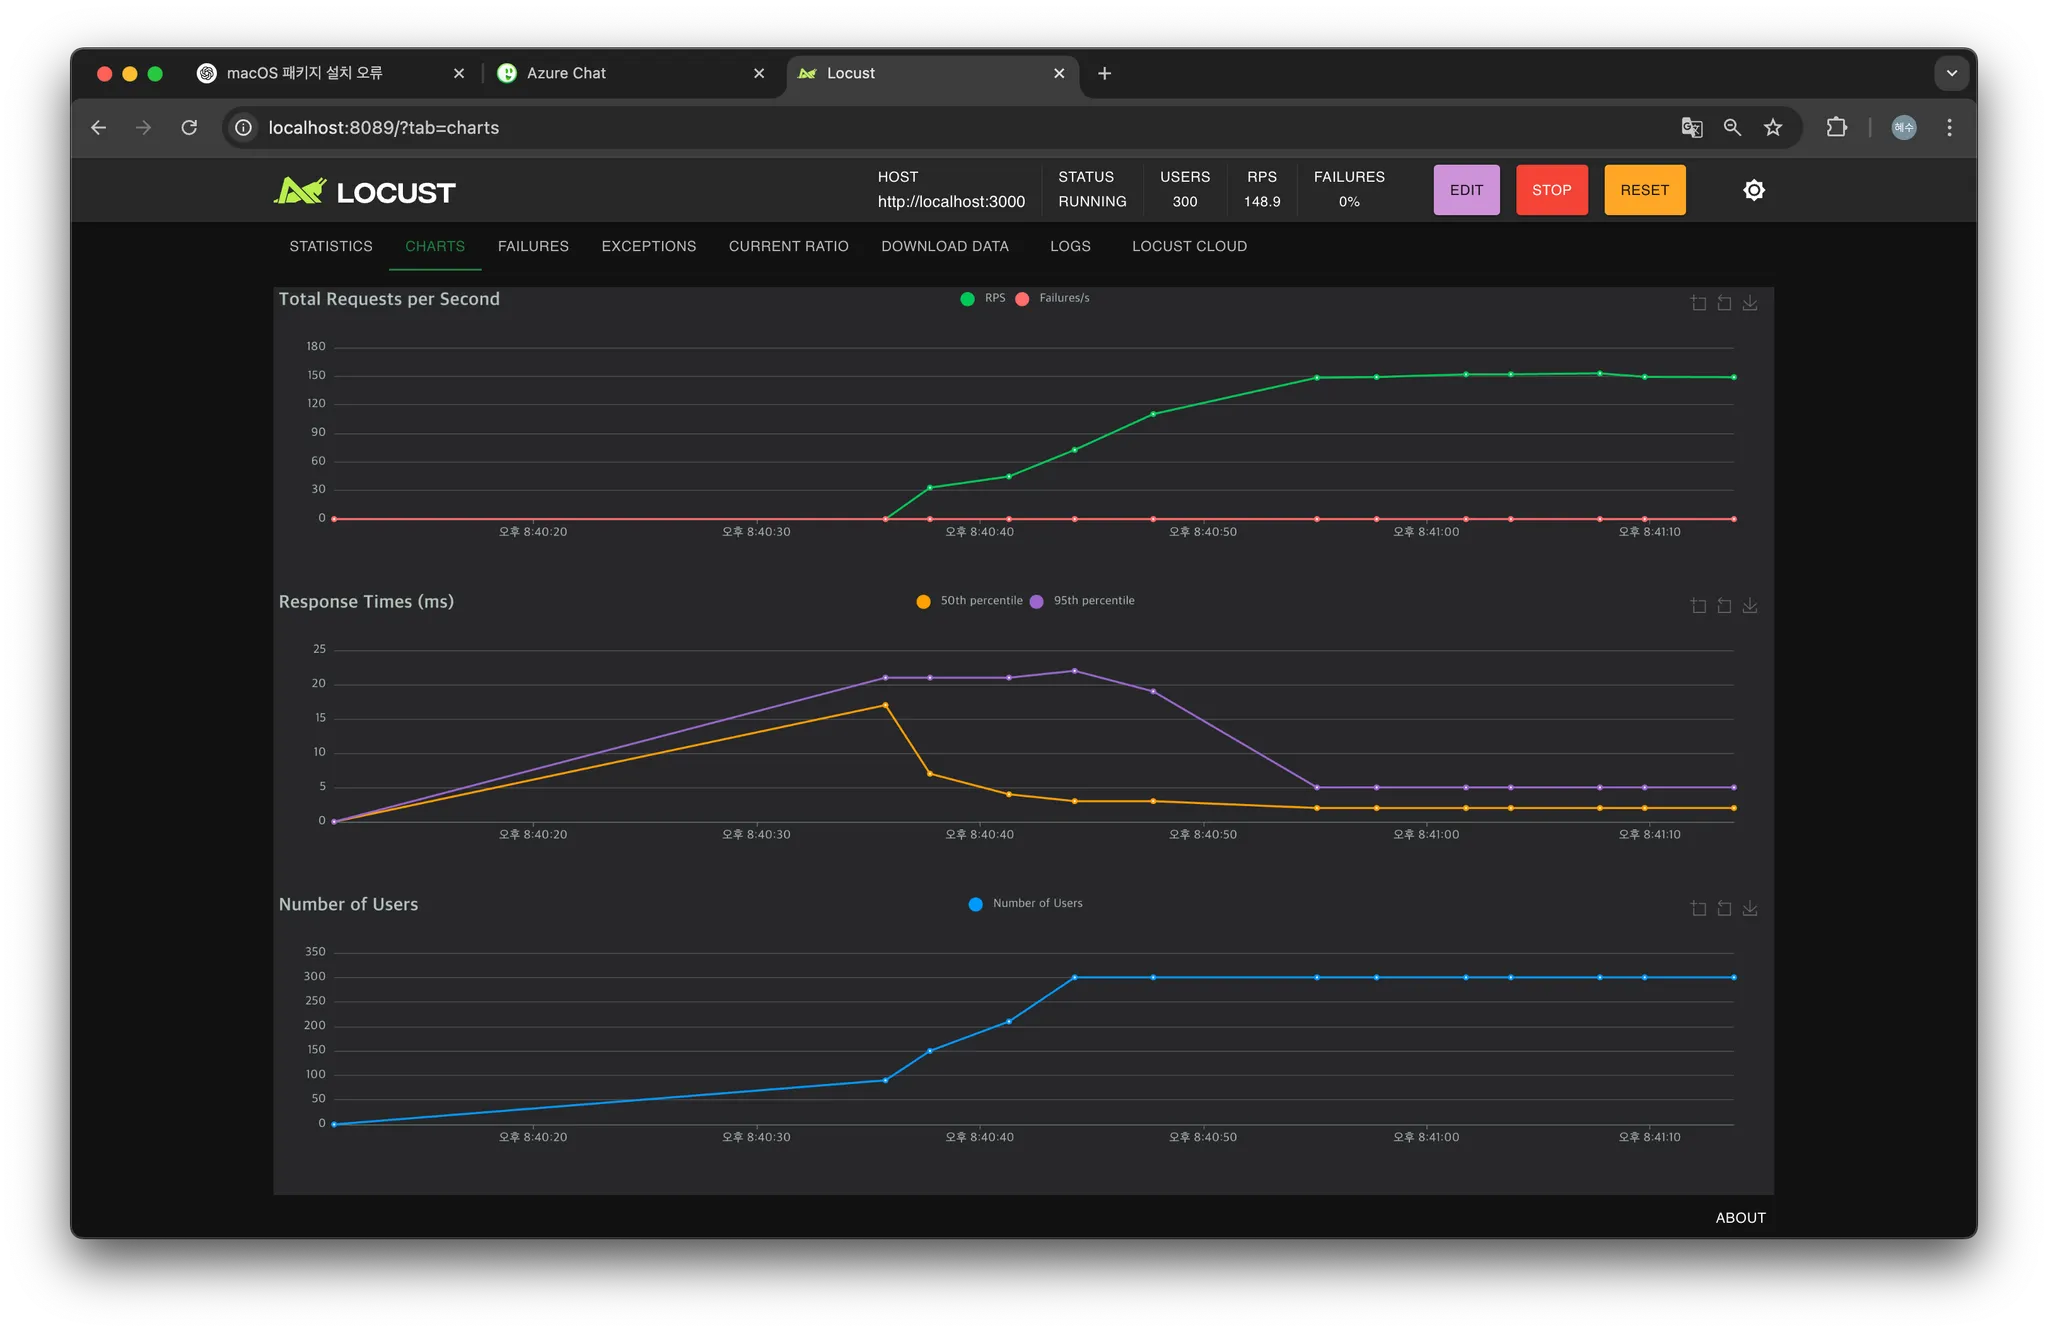This screenshot has height=1332, width=2048.
Task: Toggle RPS series in chart legend
Action: [983, 298]
